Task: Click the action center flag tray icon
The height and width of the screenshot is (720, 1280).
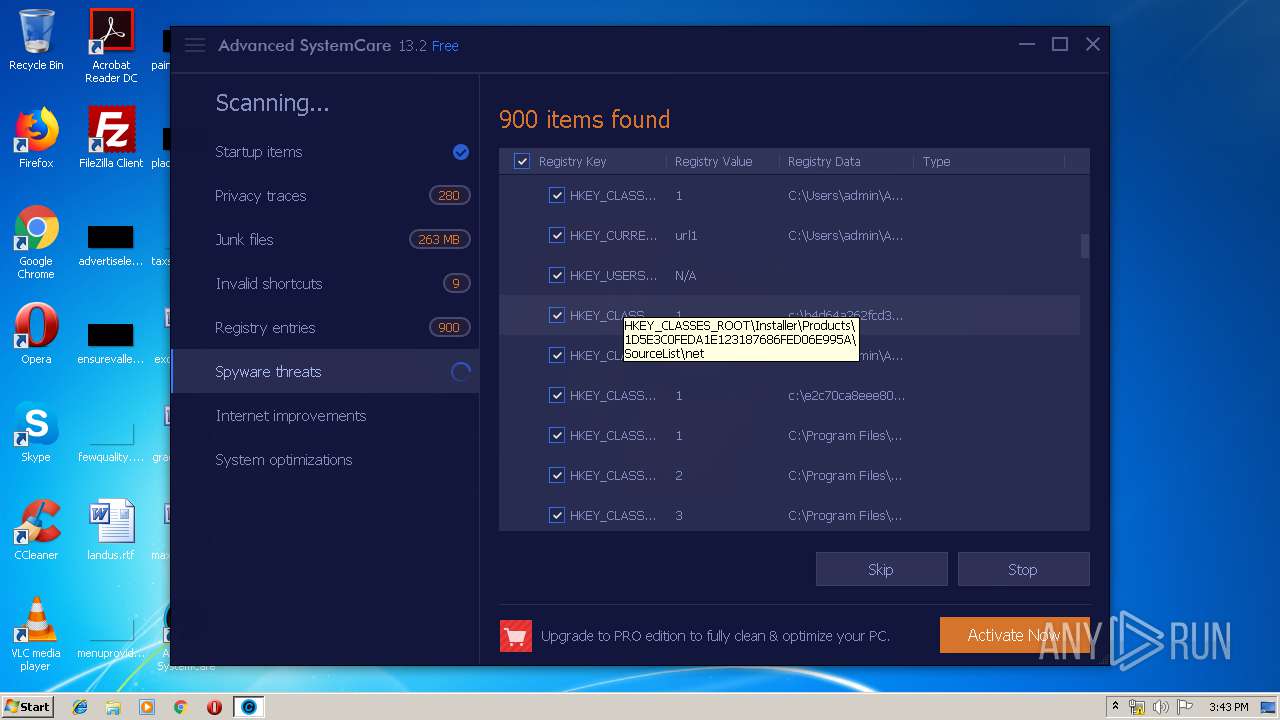Action: click(1187, 707)
